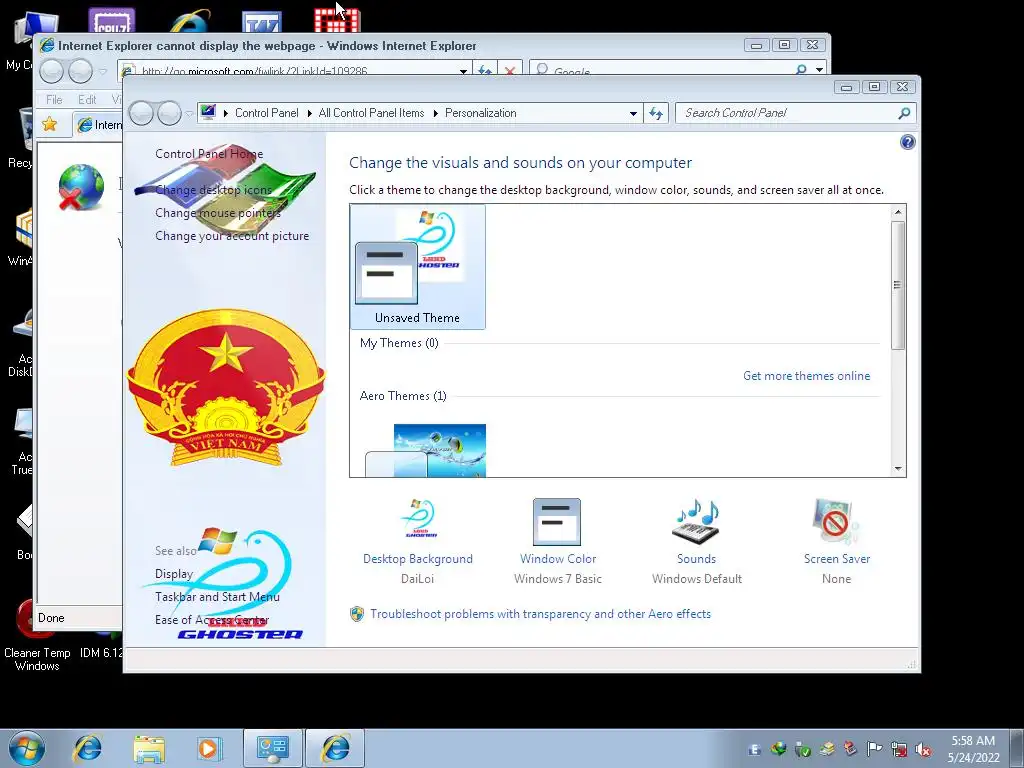Viewport: 1024px width, 768px height.
Task: Open the Sounds settings icon
Action: [x=696, y=521]
